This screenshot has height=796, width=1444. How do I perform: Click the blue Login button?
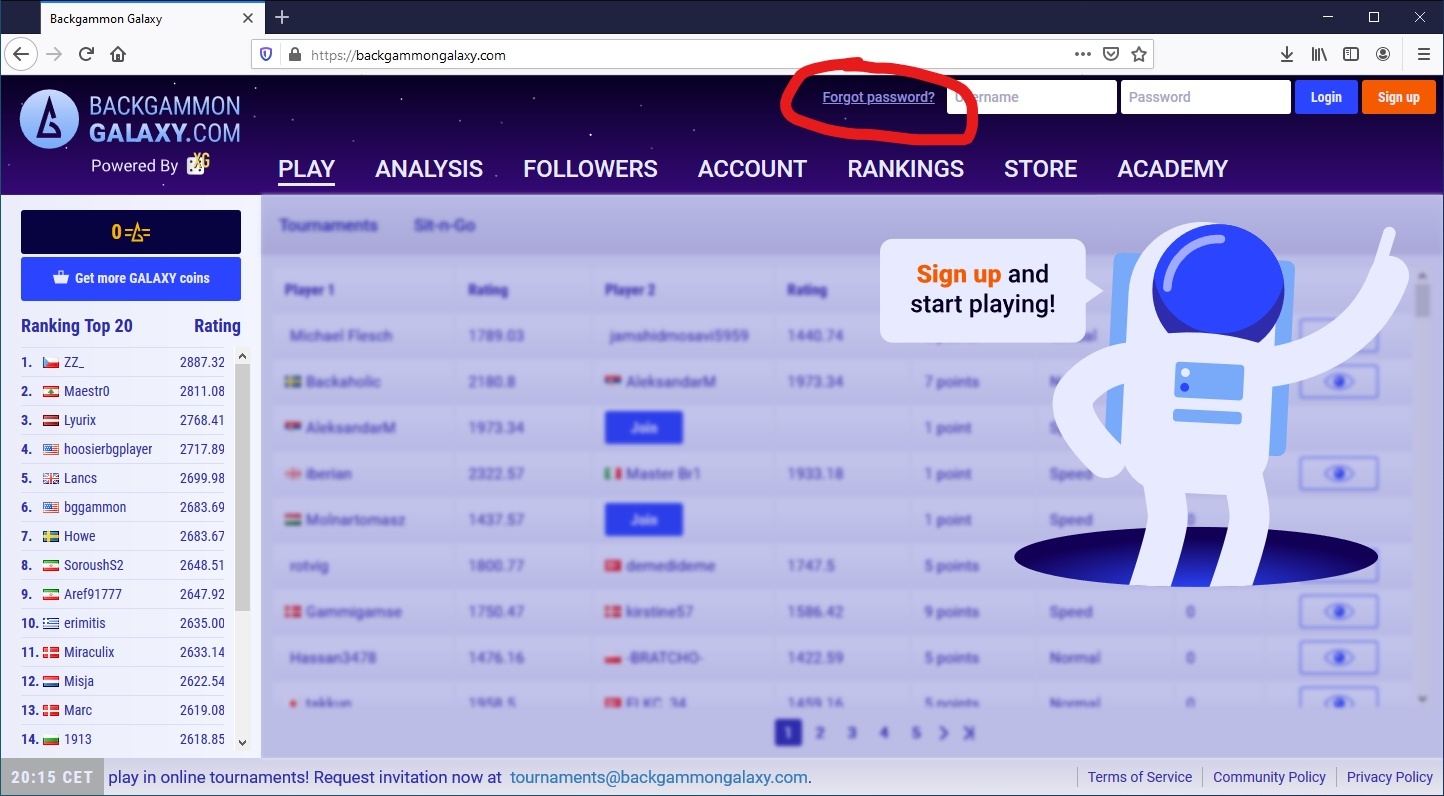point(1326,97)
